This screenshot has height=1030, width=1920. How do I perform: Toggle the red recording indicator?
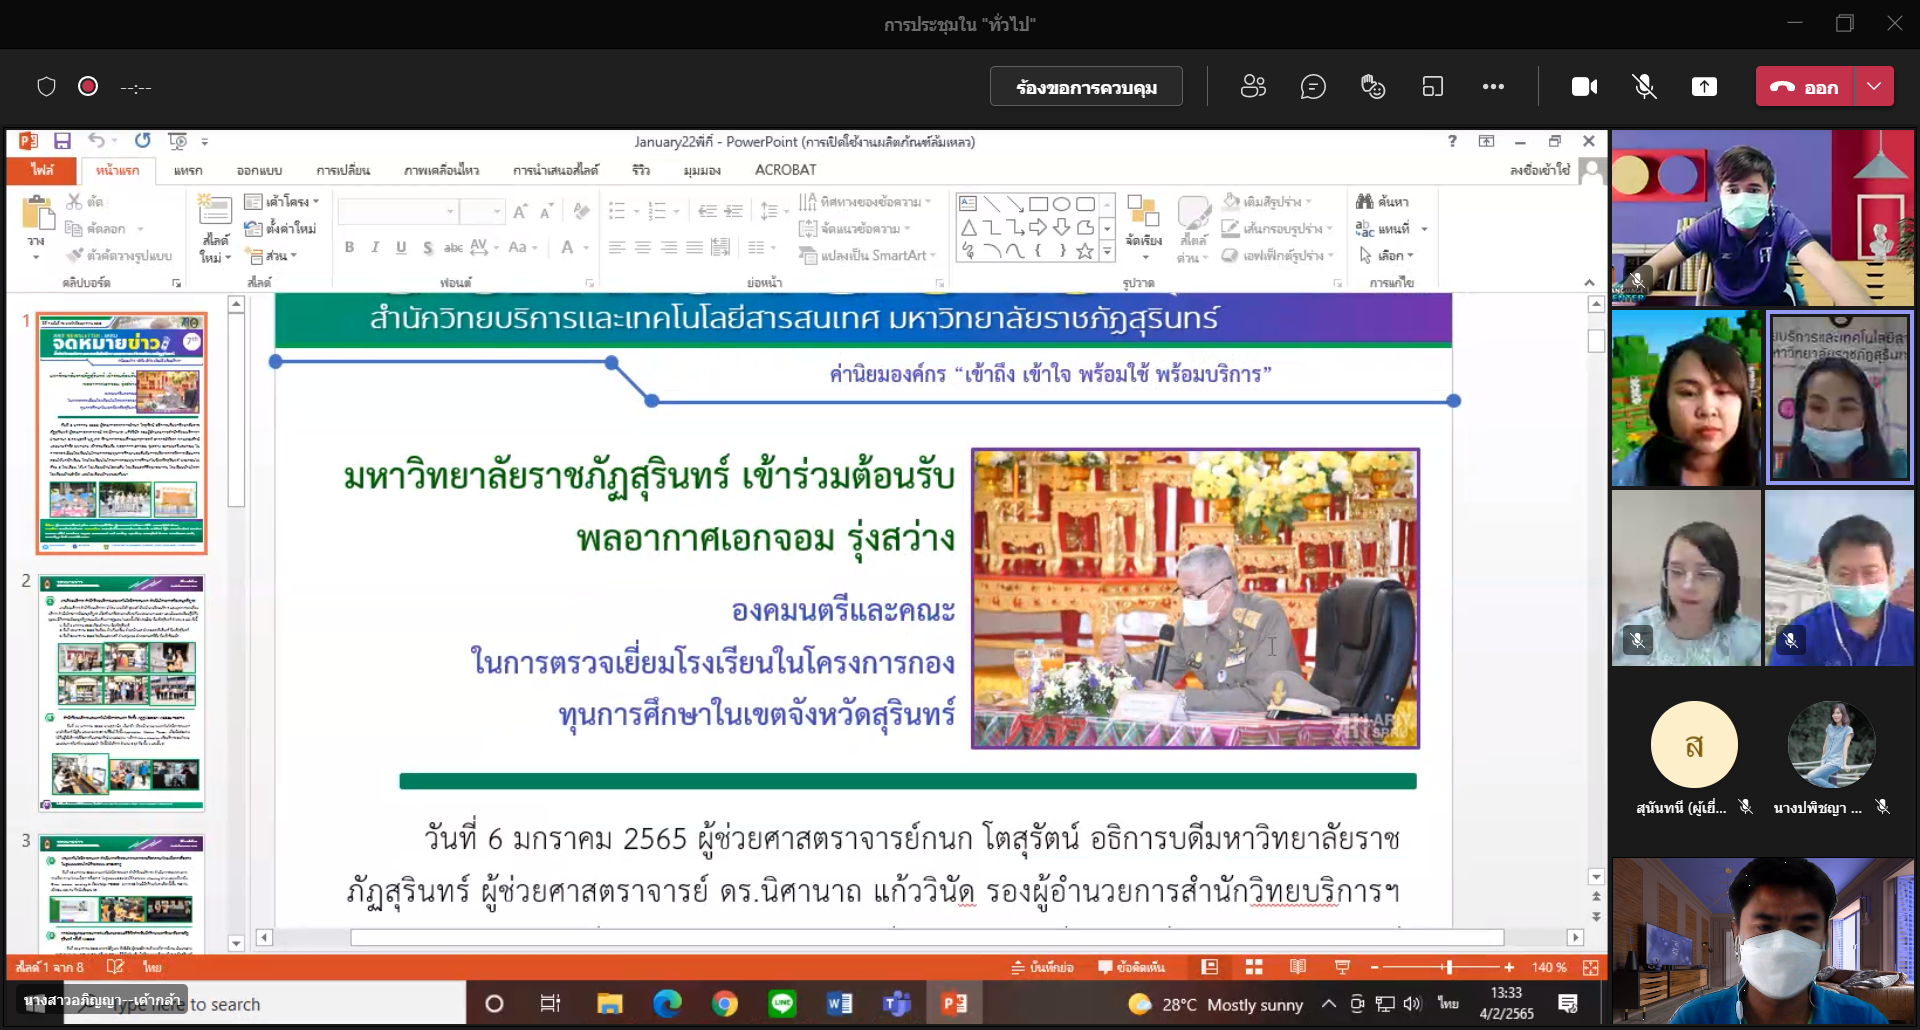[x=88, y=87]
